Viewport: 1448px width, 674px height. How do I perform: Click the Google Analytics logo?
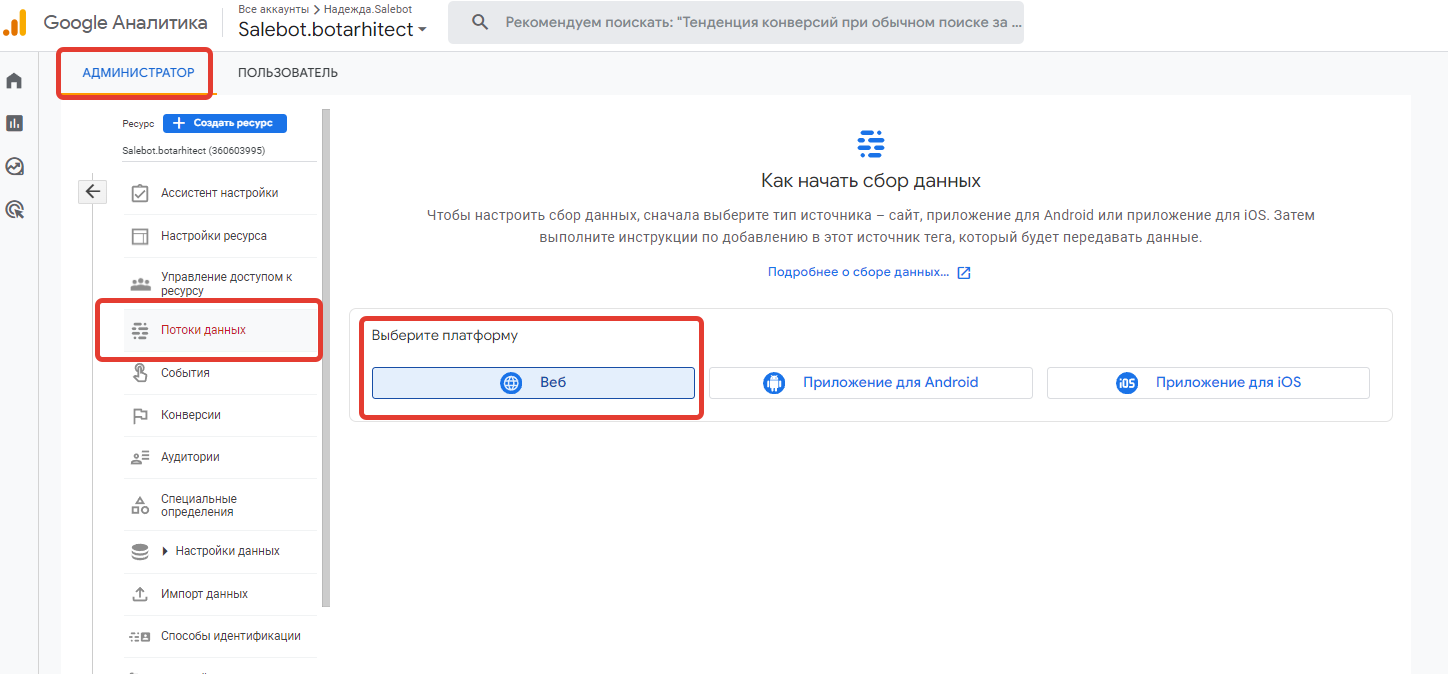[x=16, y=22]
